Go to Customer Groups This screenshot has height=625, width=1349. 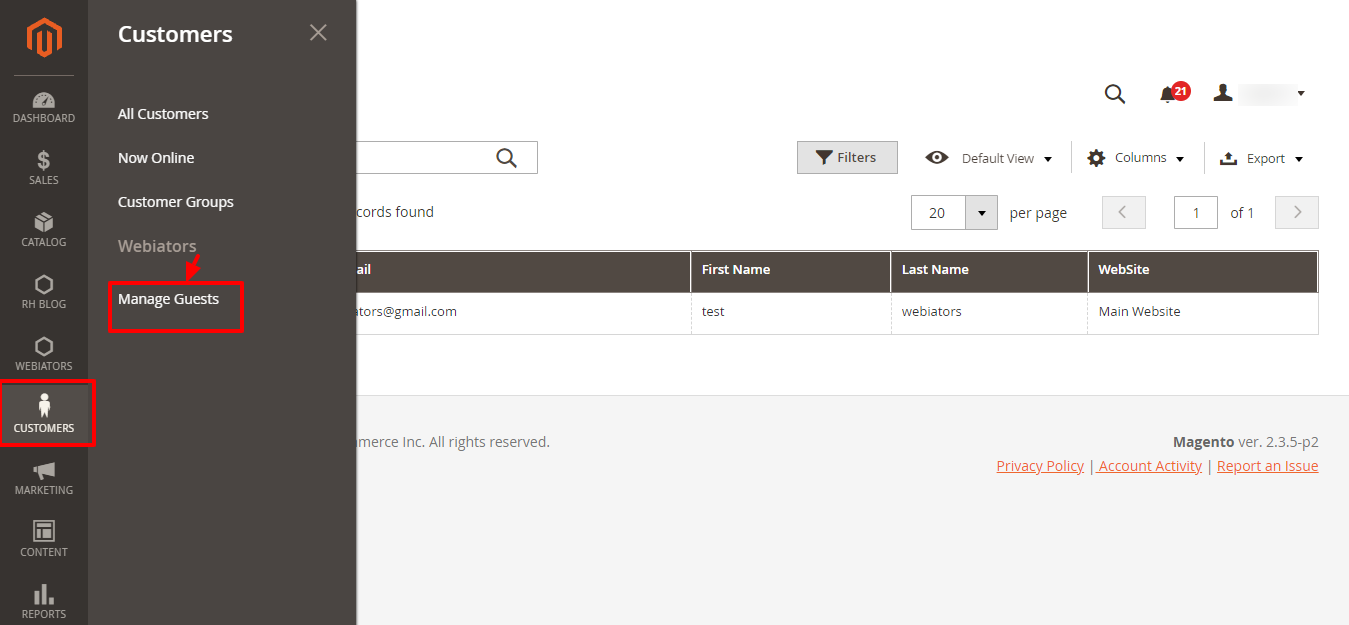point(176,202)
